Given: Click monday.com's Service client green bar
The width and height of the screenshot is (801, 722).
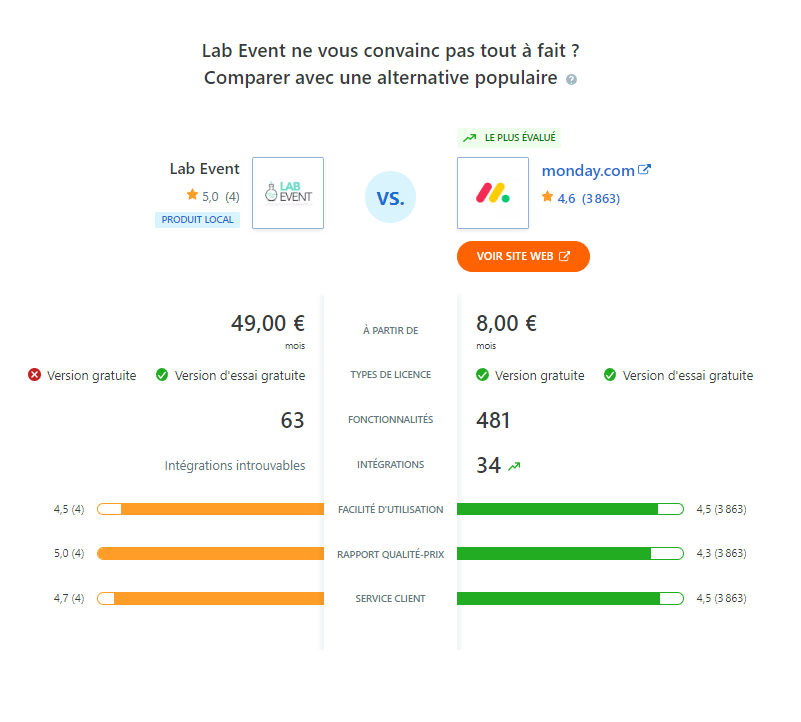Looking at the screenshot, I should point(570,598).
